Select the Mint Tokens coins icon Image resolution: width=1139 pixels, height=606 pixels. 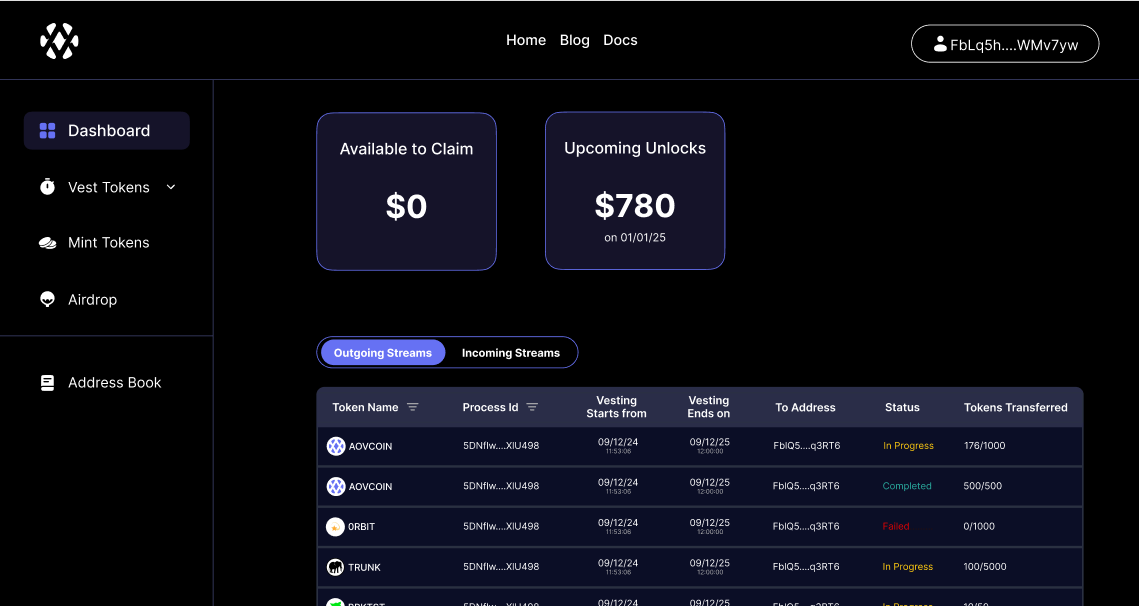pos(46,242)
